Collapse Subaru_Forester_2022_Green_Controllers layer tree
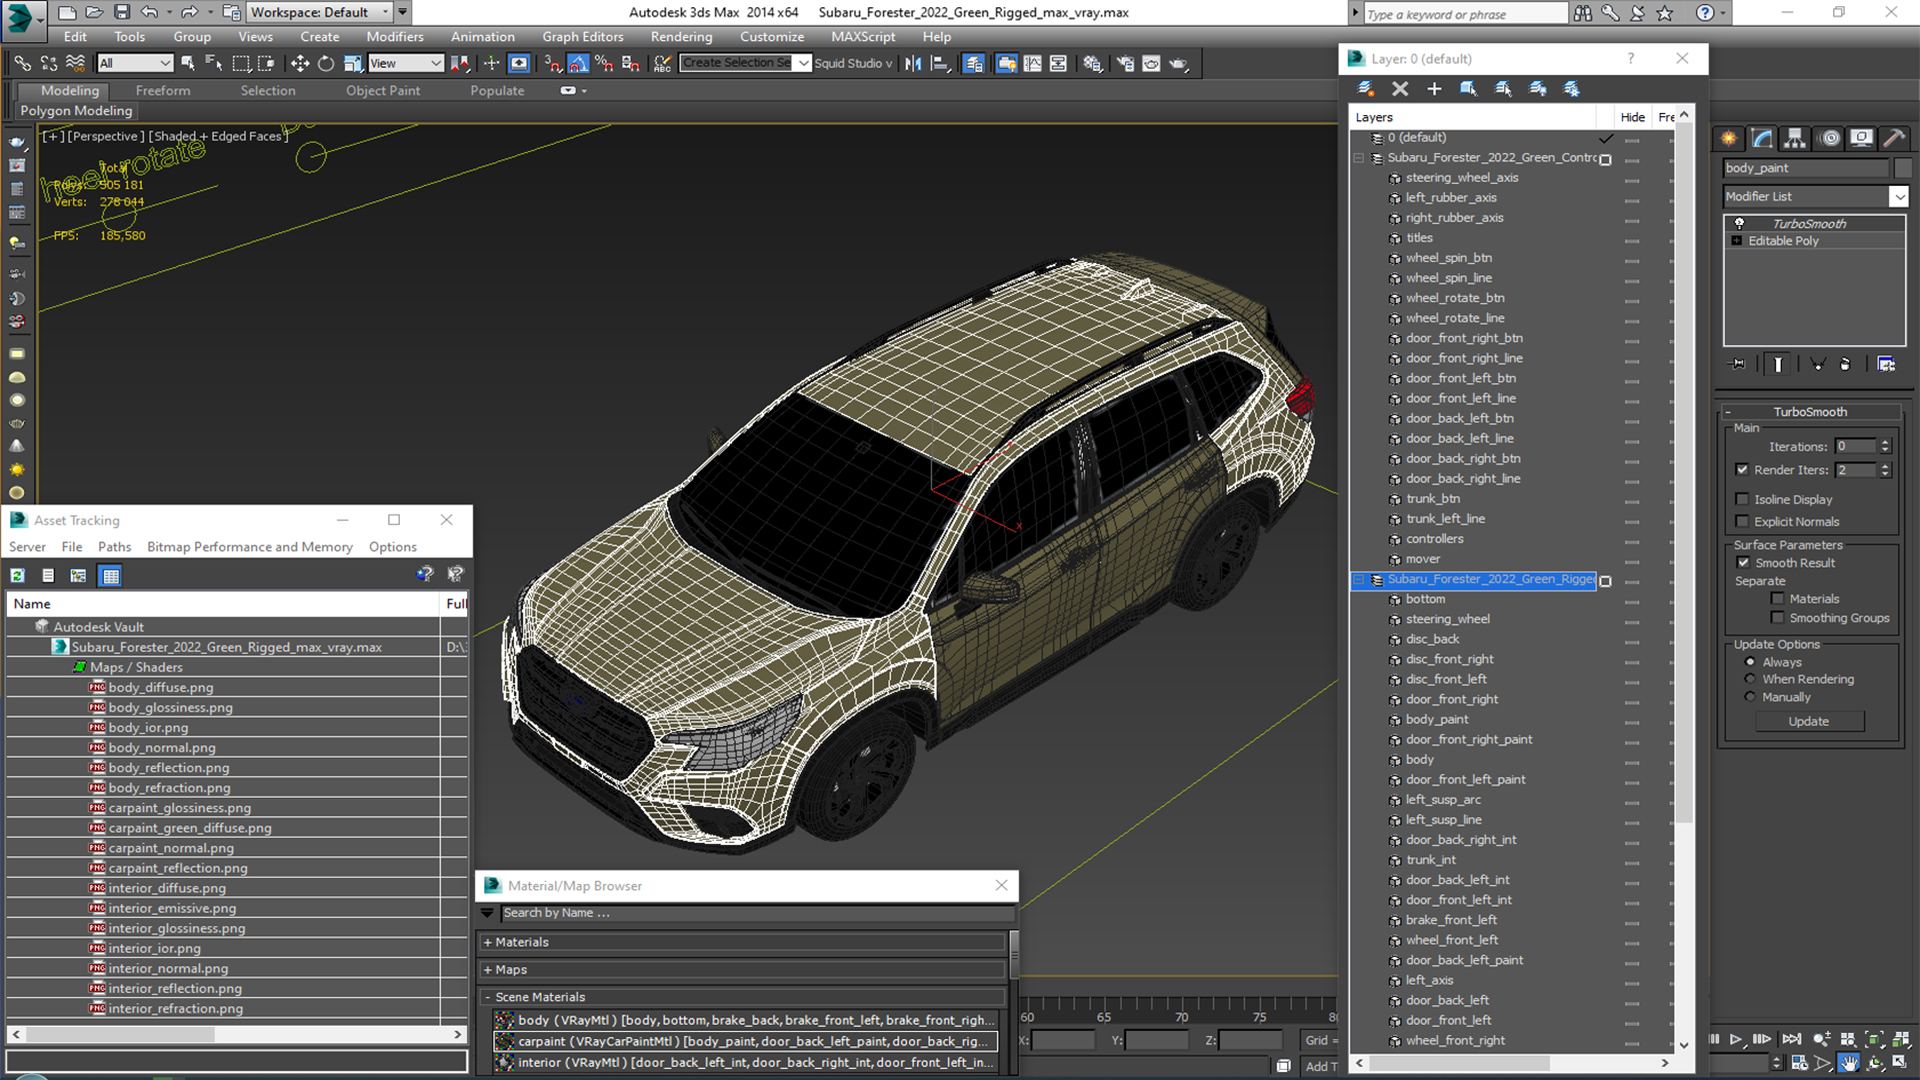 coord(1358,158)
